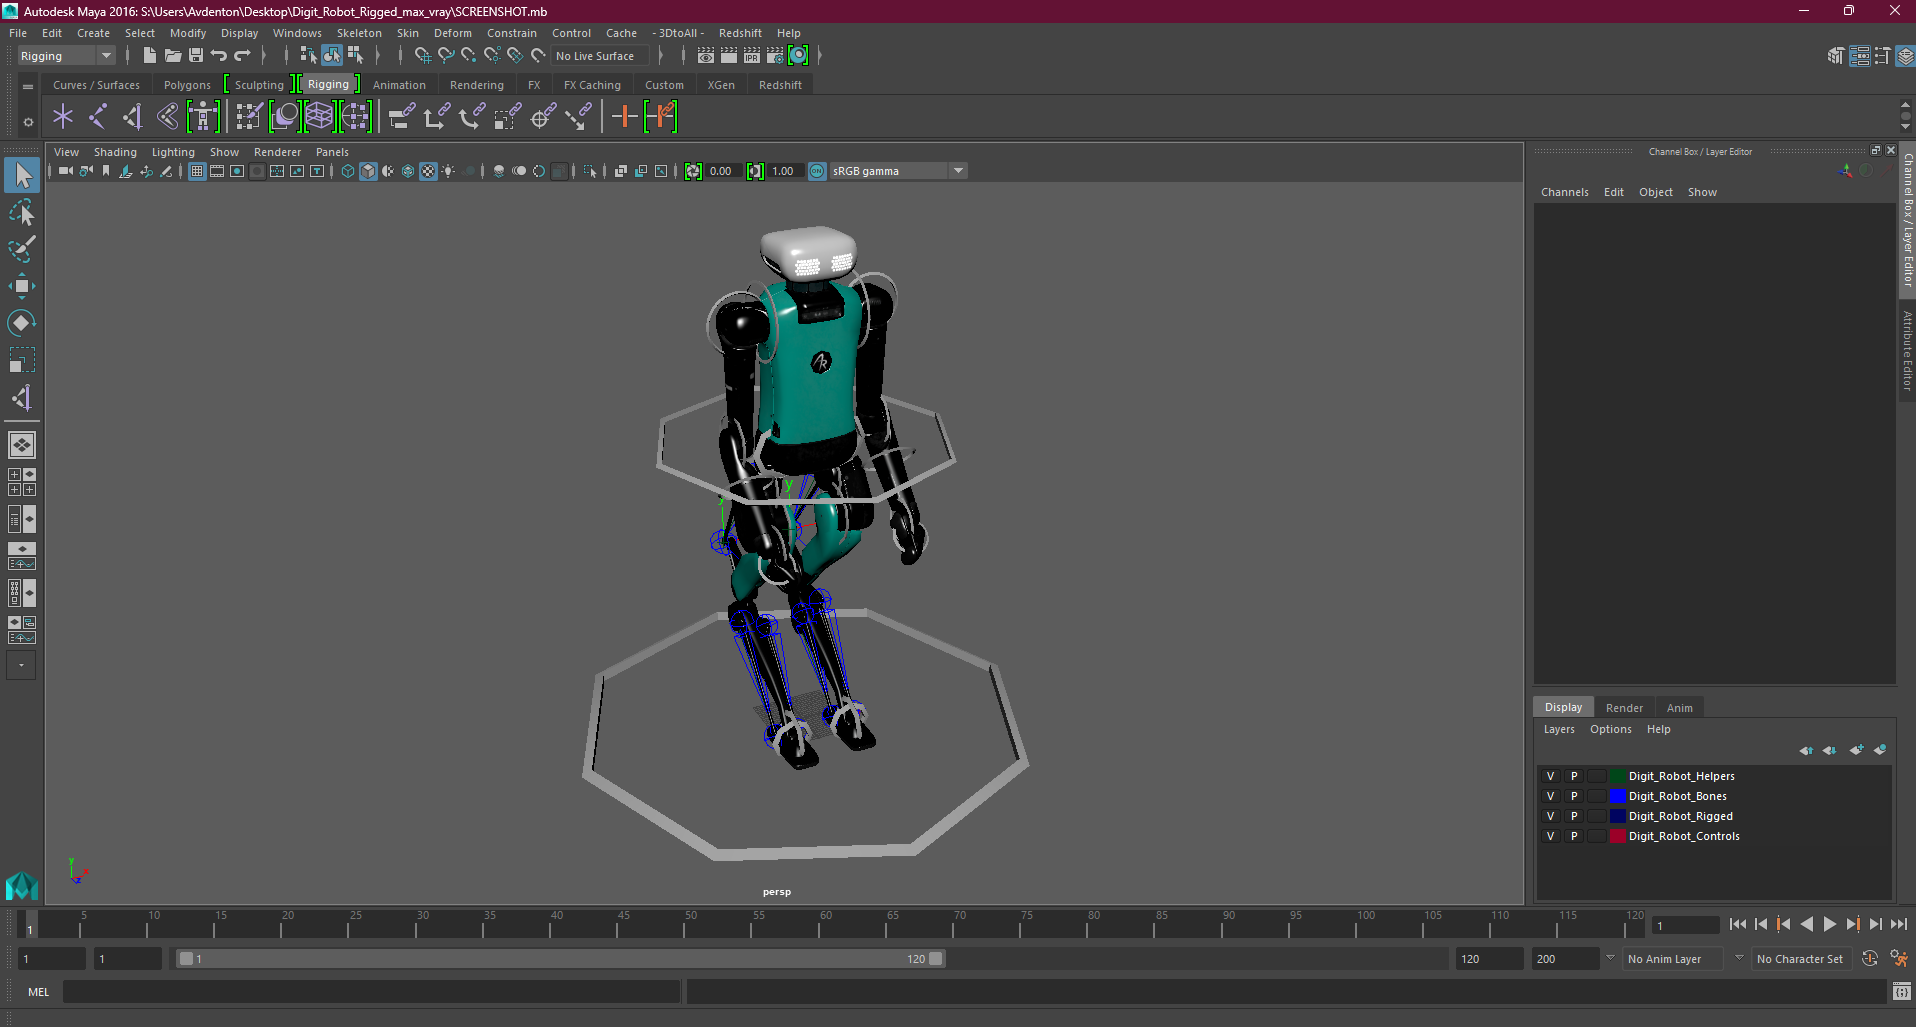The width and height of the screenshot is (1916, 1027).
Task: Toggle visibility of Digit_Robot_Helpers layer
Action: pyautogui.click(x=1551, y=776)
